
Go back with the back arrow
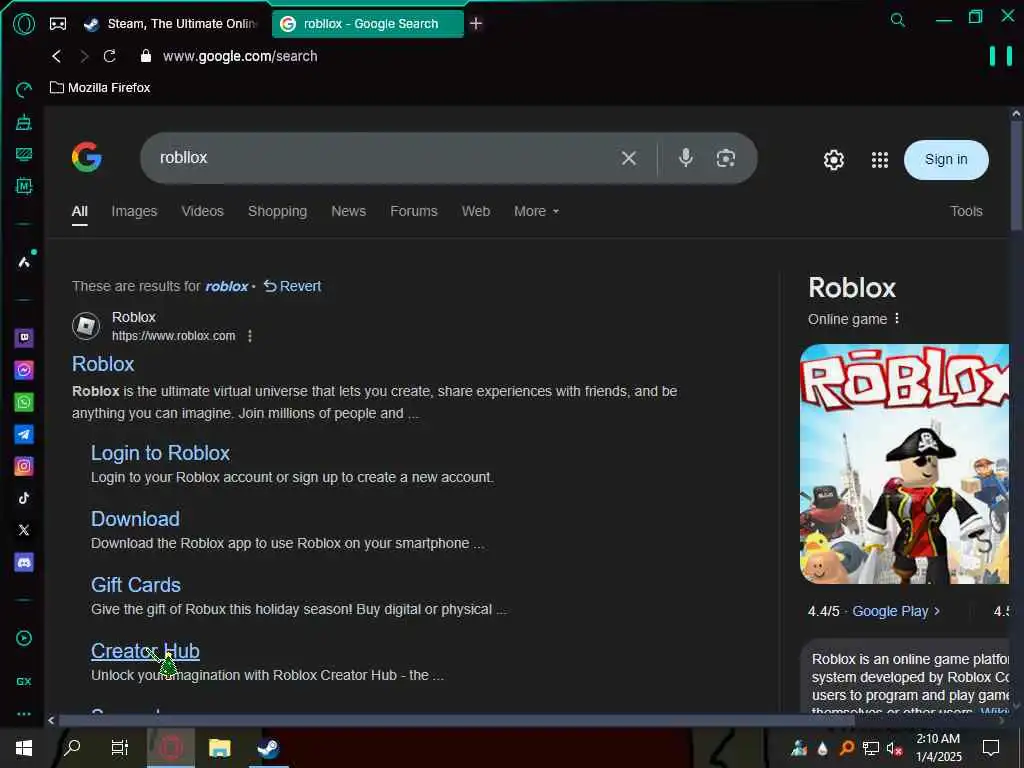point(56,56)
